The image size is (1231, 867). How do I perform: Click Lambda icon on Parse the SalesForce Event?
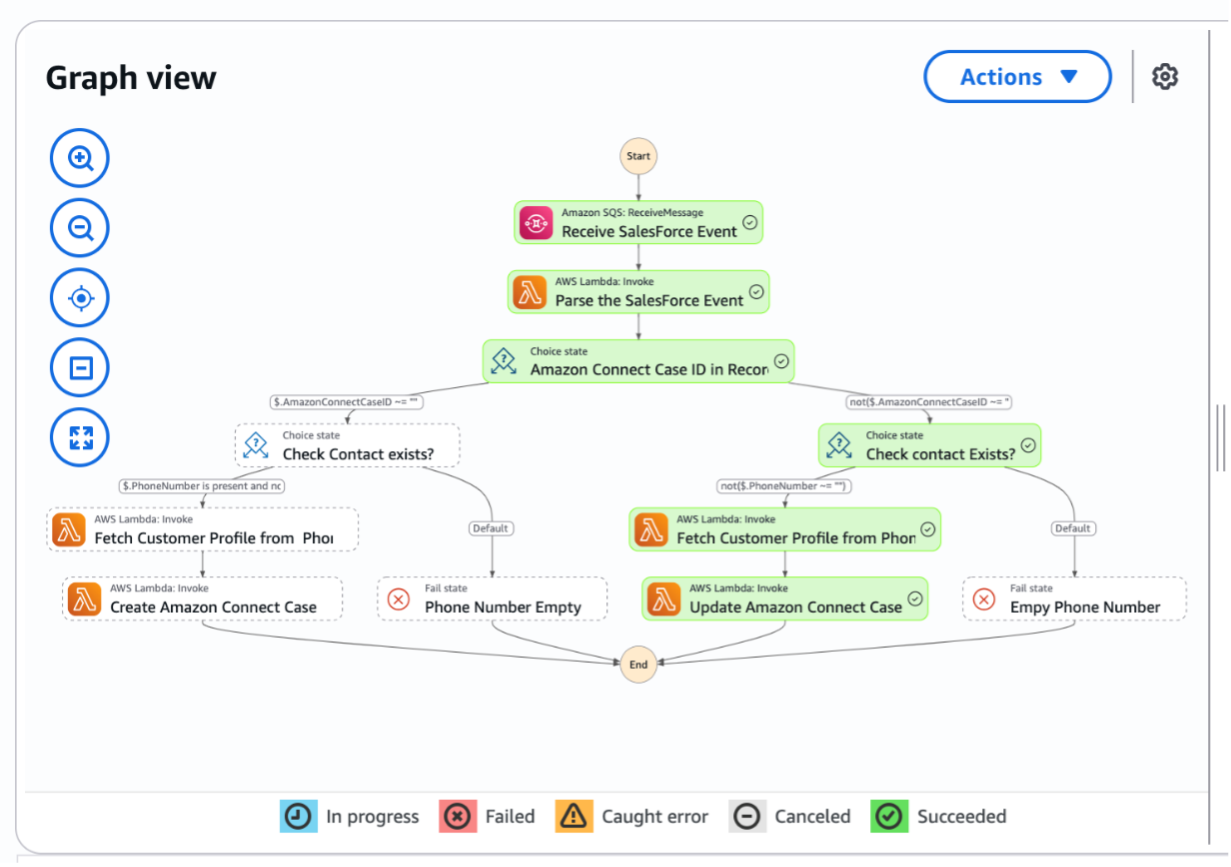(530, 292)
